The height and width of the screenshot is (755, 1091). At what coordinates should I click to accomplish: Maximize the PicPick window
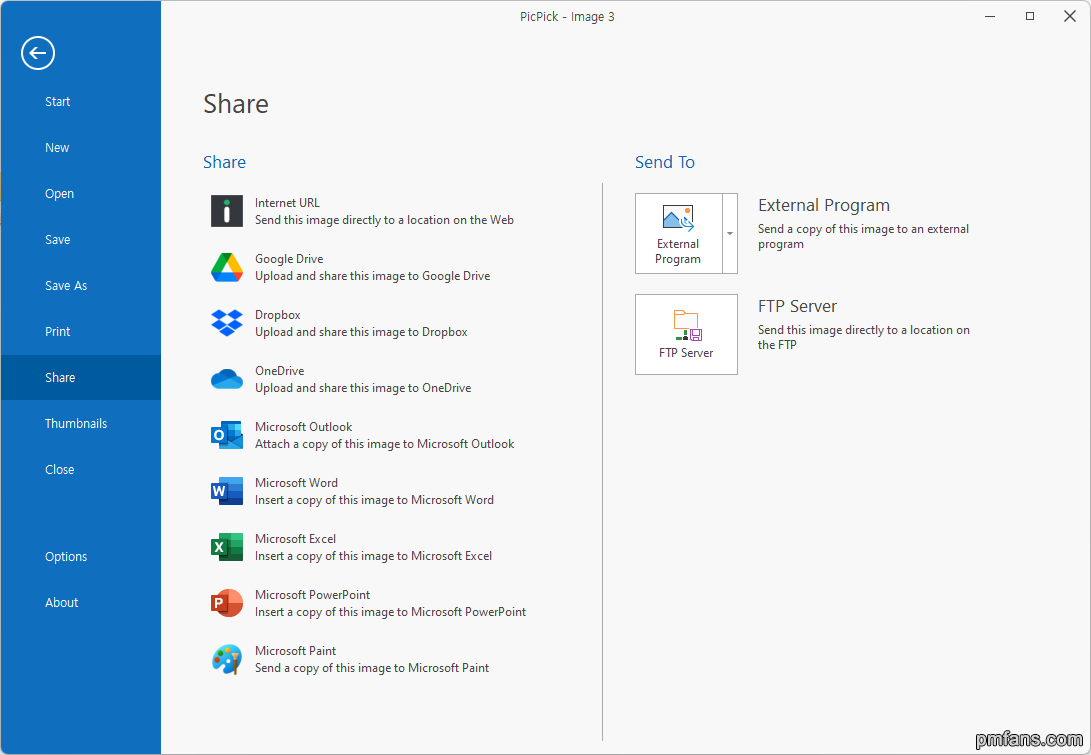point(1030,16)
